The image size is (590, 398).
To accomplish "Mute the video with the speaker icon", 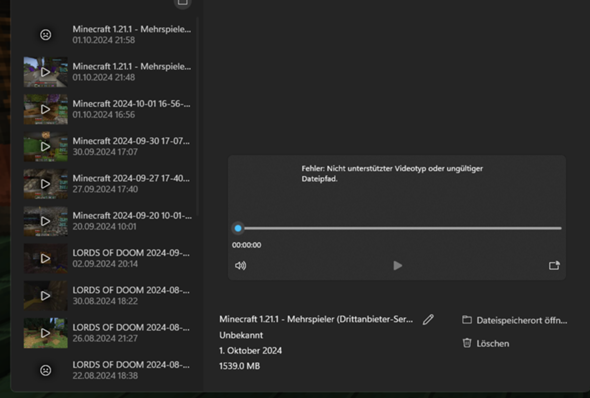I will 240,266.
